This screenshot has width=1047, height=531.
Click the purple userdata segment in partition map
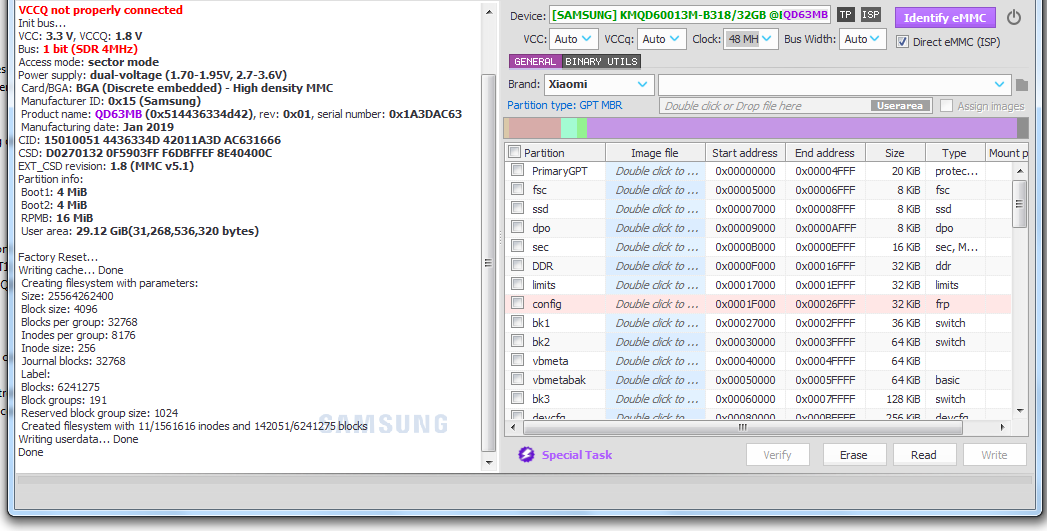[801, 128]
